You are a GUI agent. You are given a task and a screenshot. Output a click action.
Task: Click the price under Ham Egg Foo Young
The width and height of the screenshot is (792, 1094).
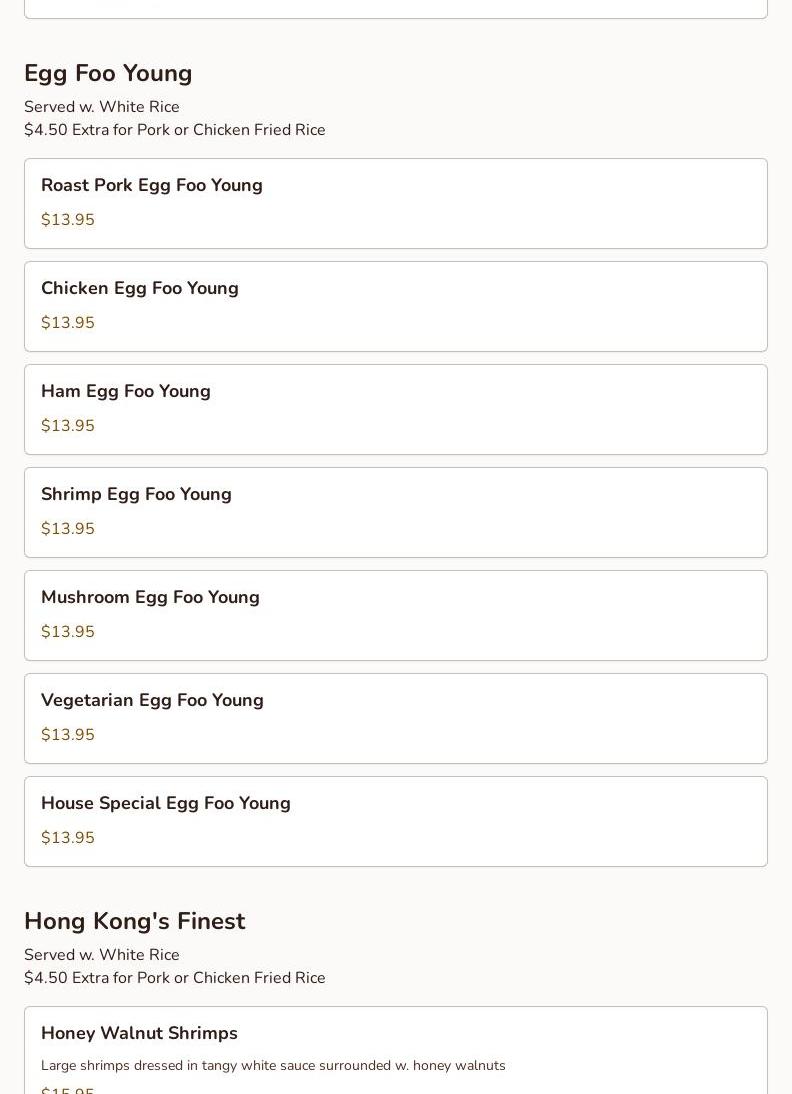pos(68,426)
